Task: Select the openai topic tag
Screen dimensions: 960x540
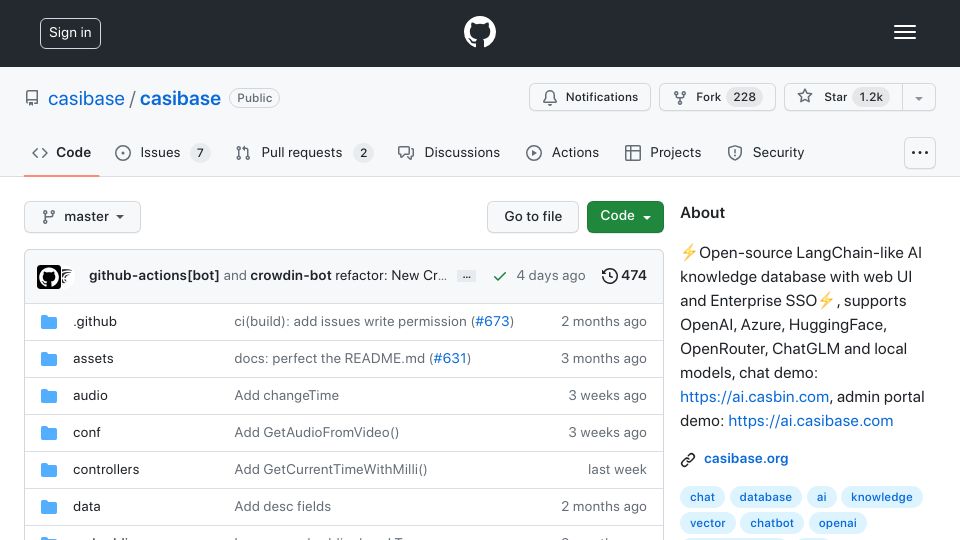Action: pos(838,523)
